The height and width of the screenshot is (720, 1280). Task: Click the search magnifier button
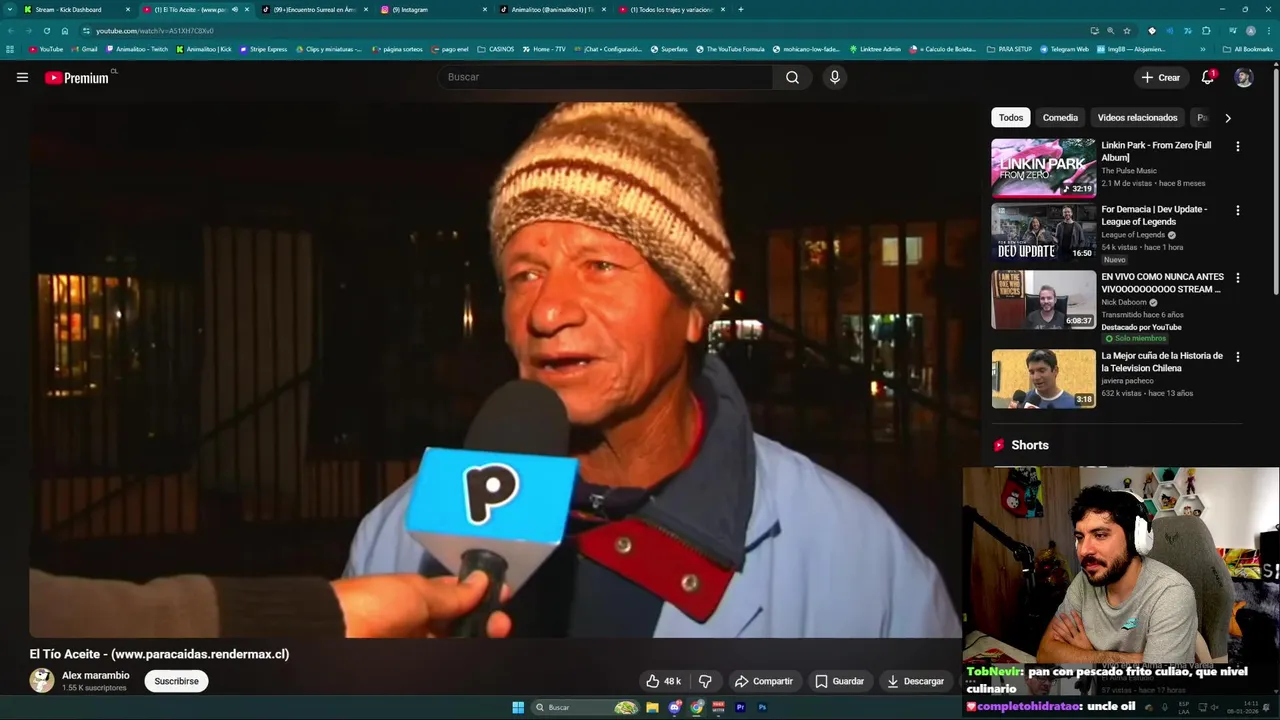pyautogui.click(x=792, y=77)
